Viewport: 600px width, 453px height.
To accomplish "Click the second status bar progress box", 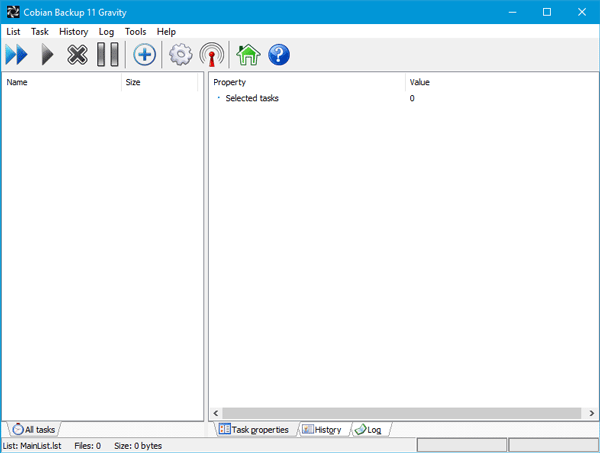I will pos(553,445).
